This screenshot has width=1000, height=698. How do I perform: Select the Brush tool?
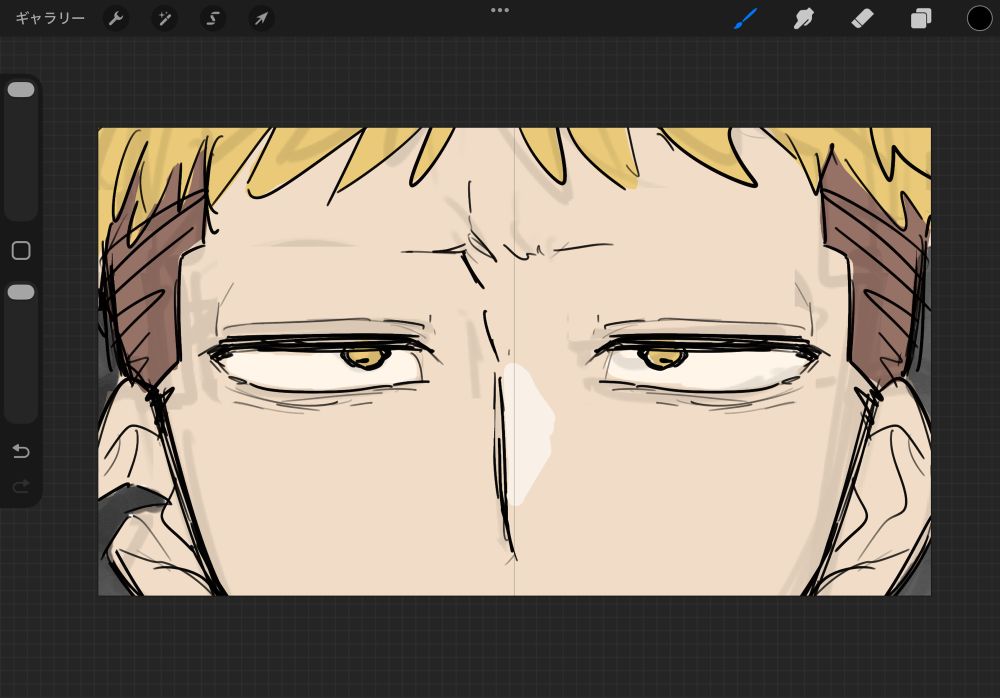tap(745, 19)
